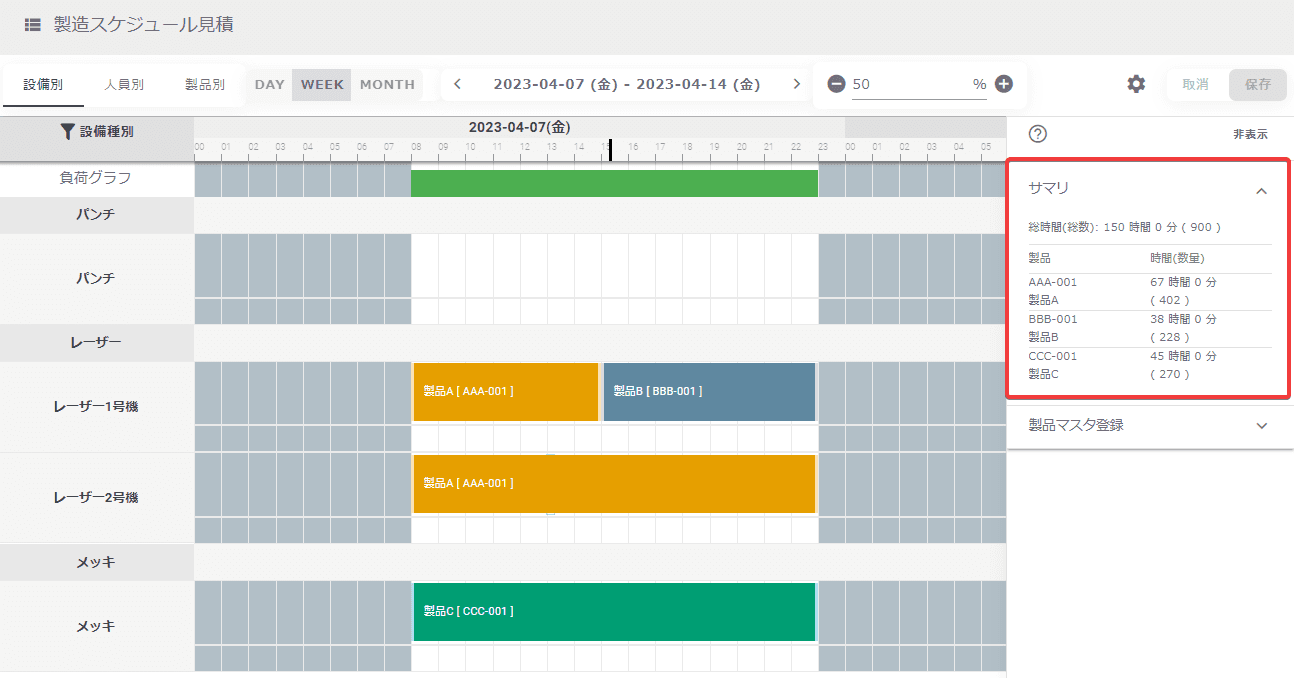1294x678 pixels.
Task: Click the 45 時間 0 分 value
Action: [1183, 356]
